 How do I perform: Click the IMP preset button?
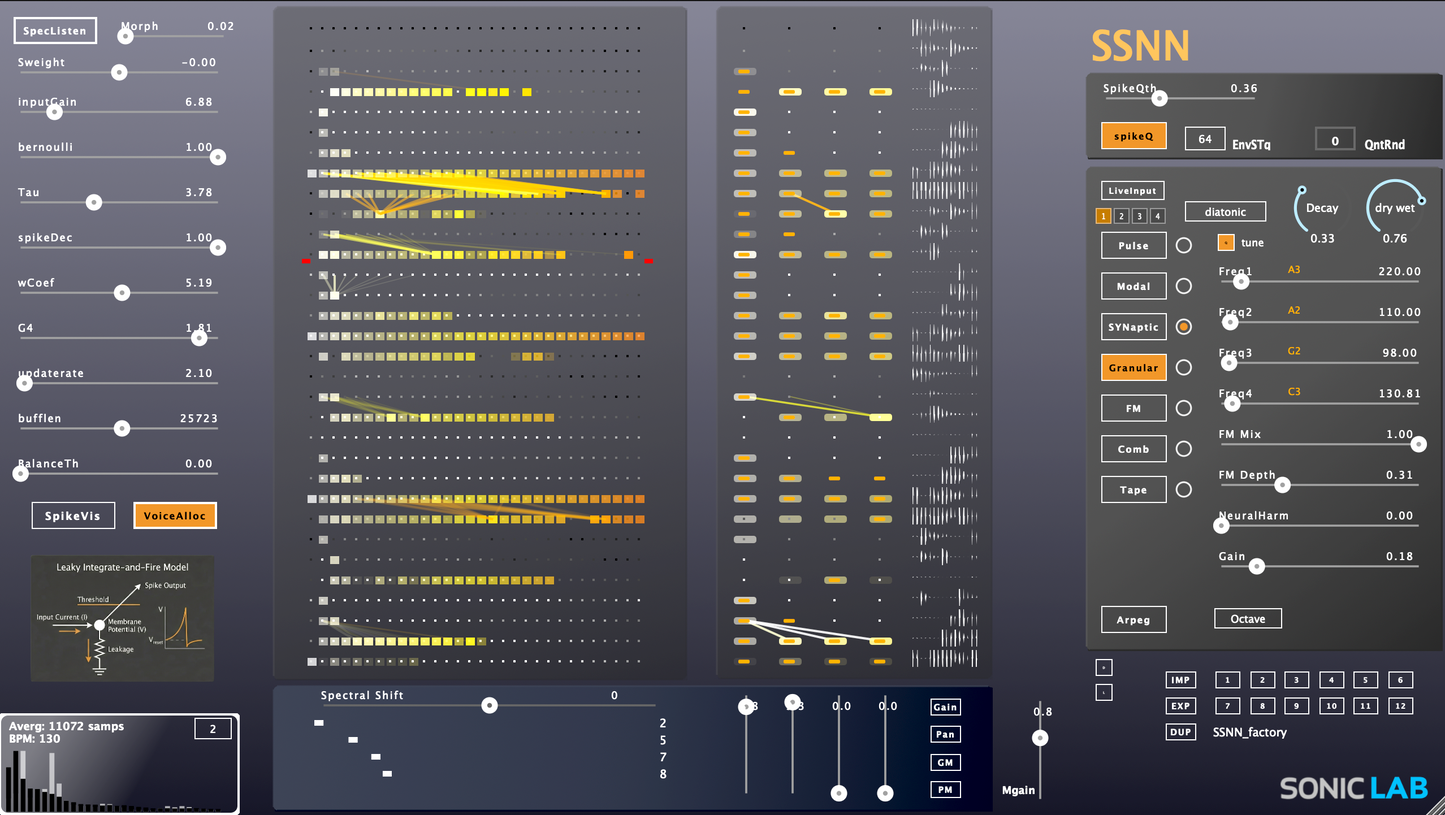point(1181,680)
